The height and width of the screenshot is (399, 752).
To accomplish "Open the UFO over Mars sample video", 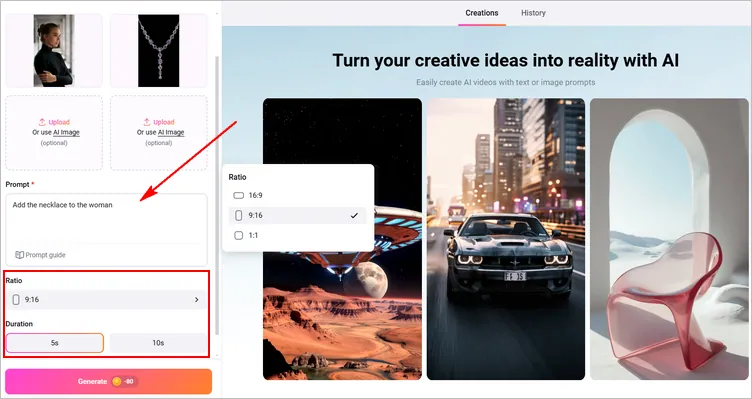I will pyautogui.click(x=342, y=239).
